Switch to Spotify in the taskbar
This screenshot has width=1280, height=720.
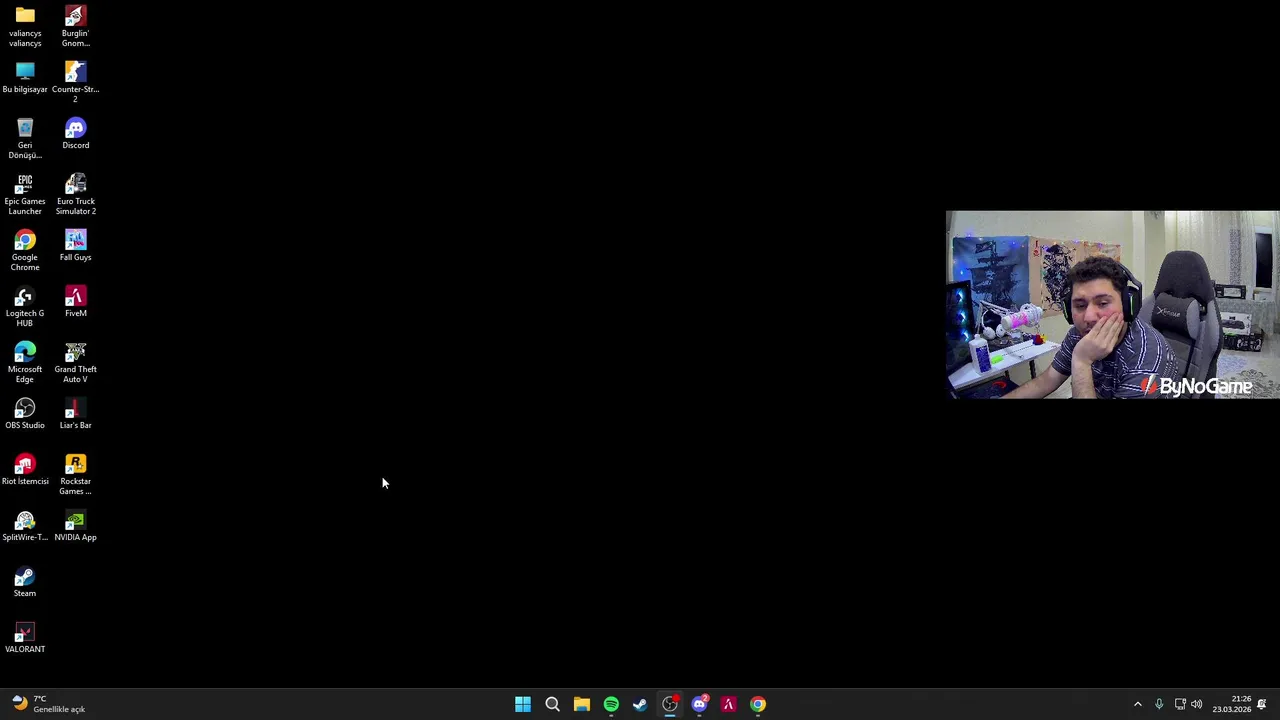611,704
